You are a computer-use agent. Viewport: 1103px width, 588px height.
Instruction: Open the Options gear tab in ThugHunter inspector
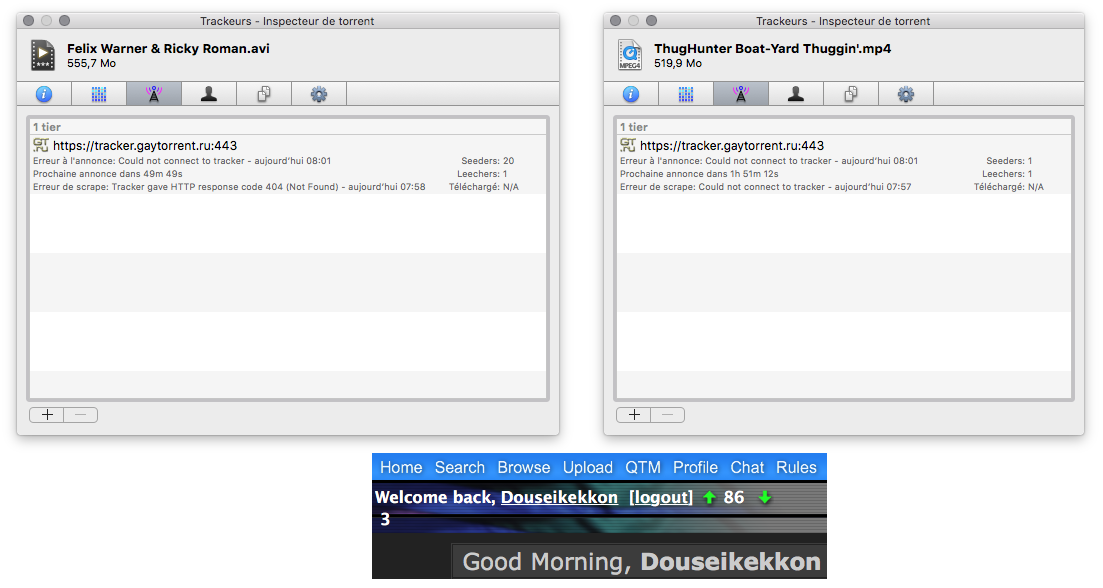tap(906, 94)
